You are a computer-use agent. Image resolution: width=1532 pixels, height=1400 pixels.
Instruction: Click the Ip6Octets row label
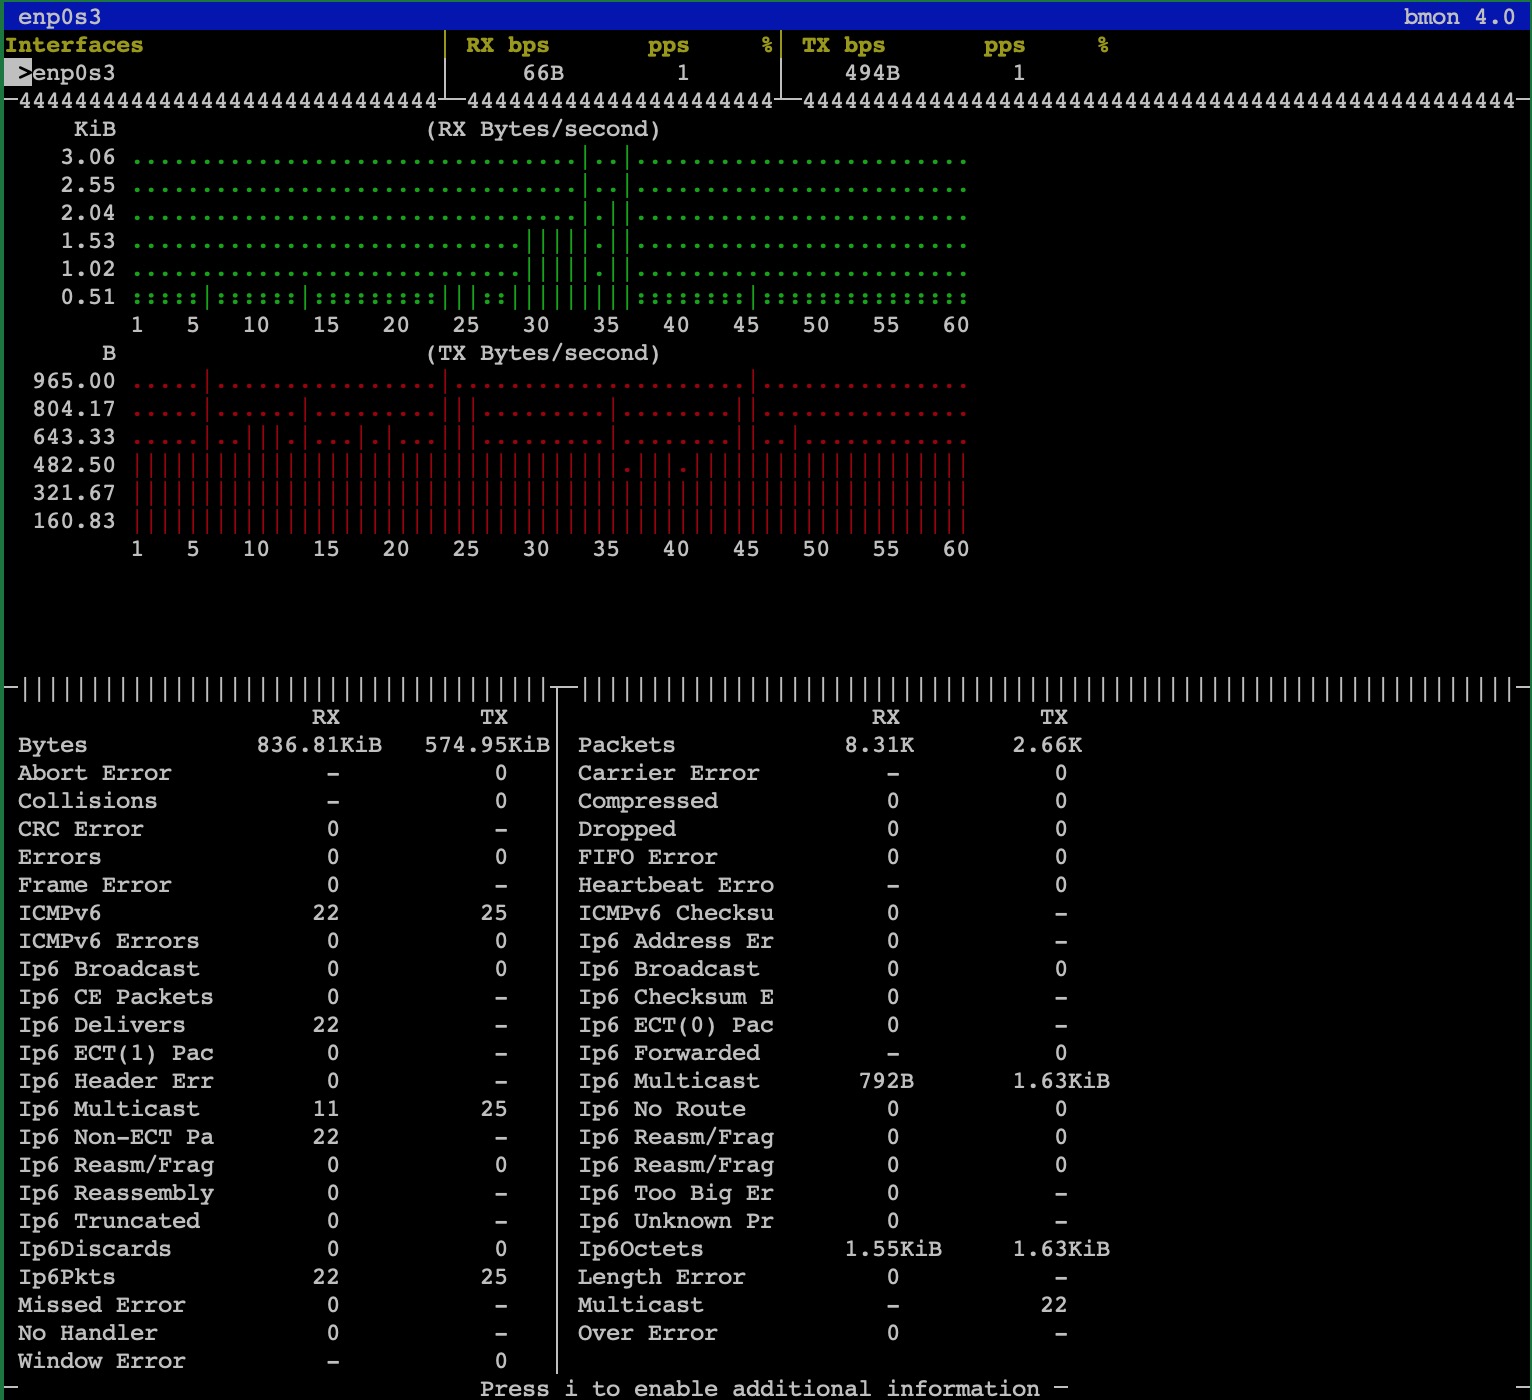tap(641, 1249)
